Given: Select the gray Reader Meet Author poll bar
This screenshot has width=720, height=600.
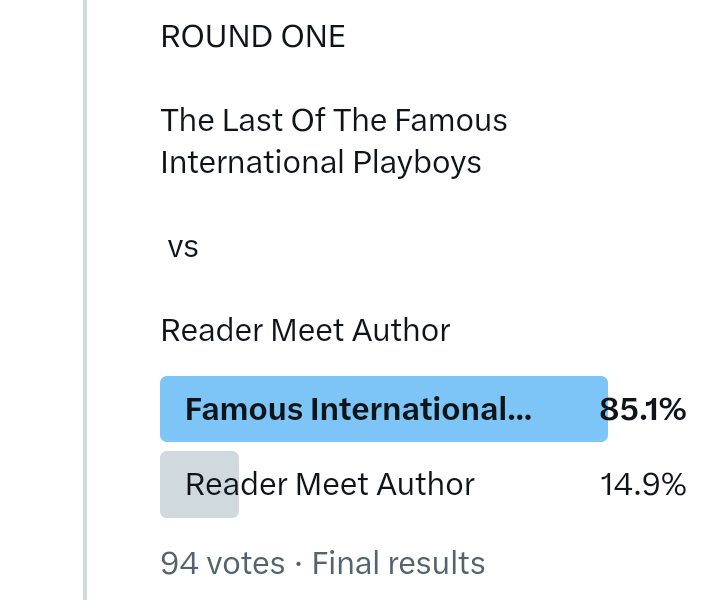Looking at the screenshot, I should coord(199,485).
